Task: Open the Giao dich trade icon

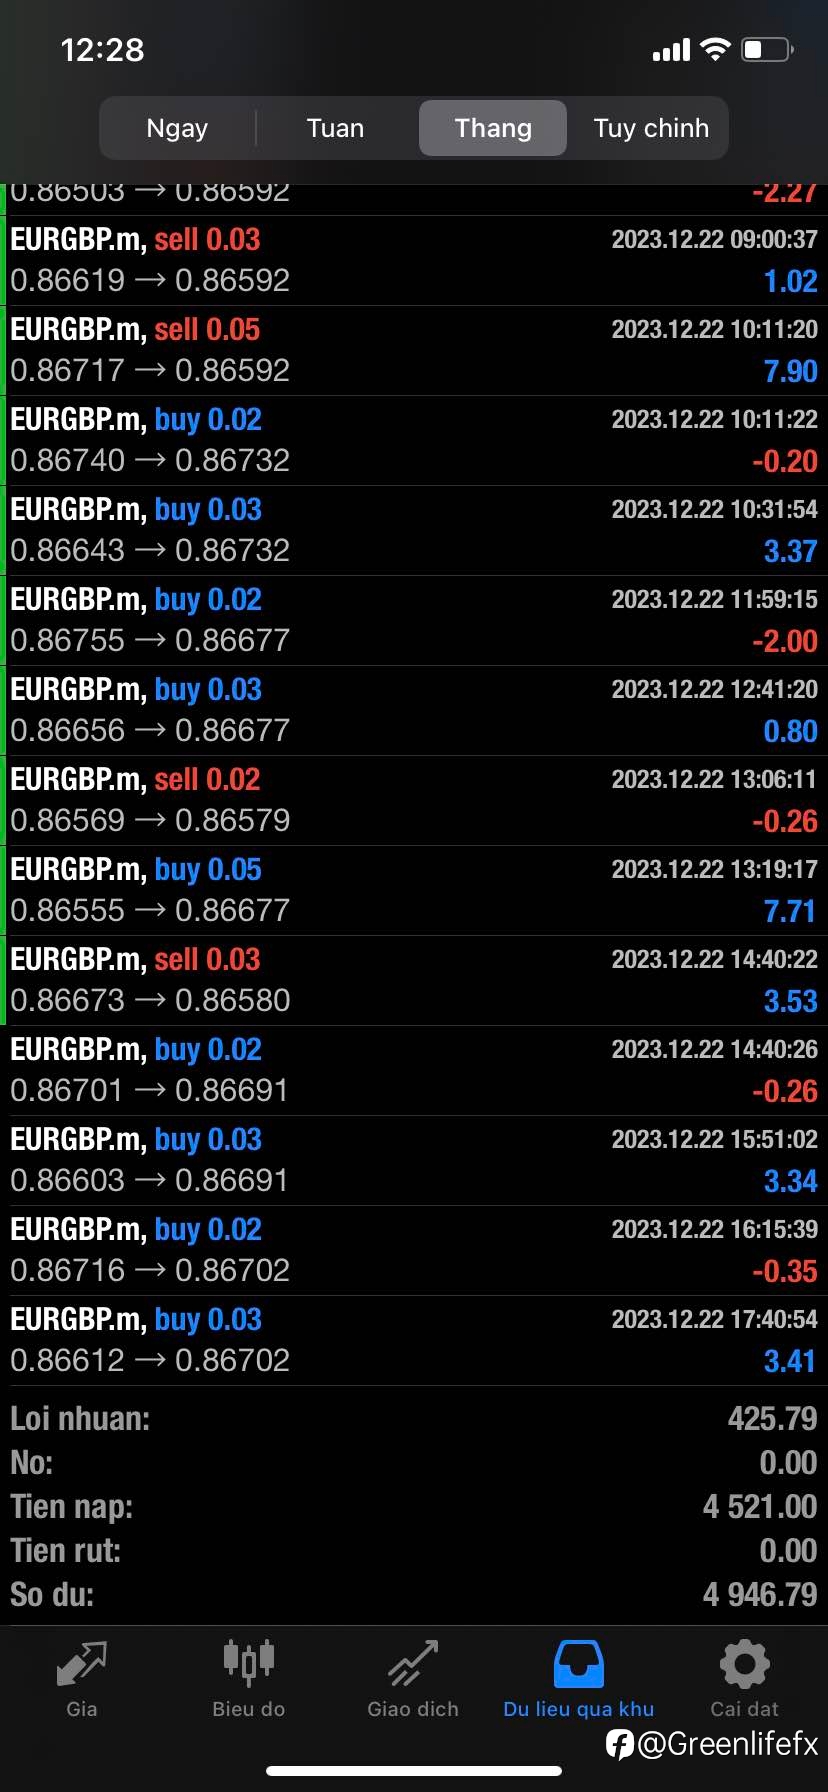Action: pos(413,1663)
